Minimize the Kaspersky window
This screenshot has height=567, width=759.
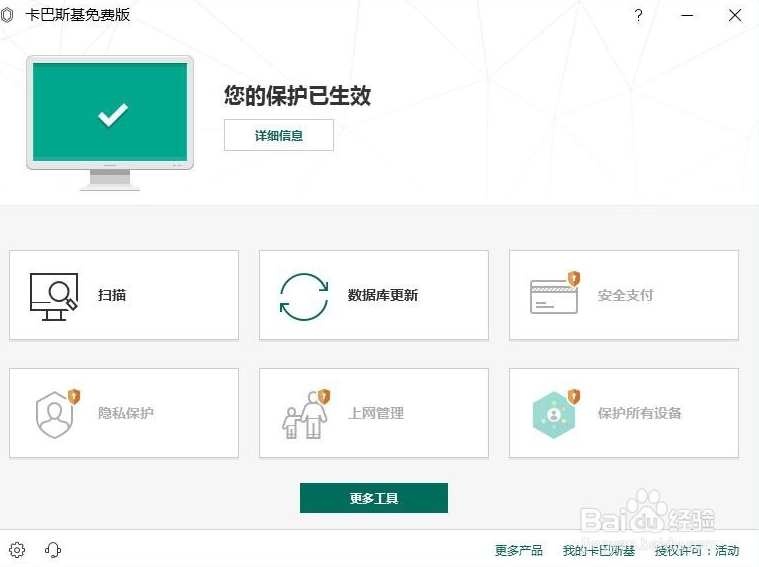[687, 15]
